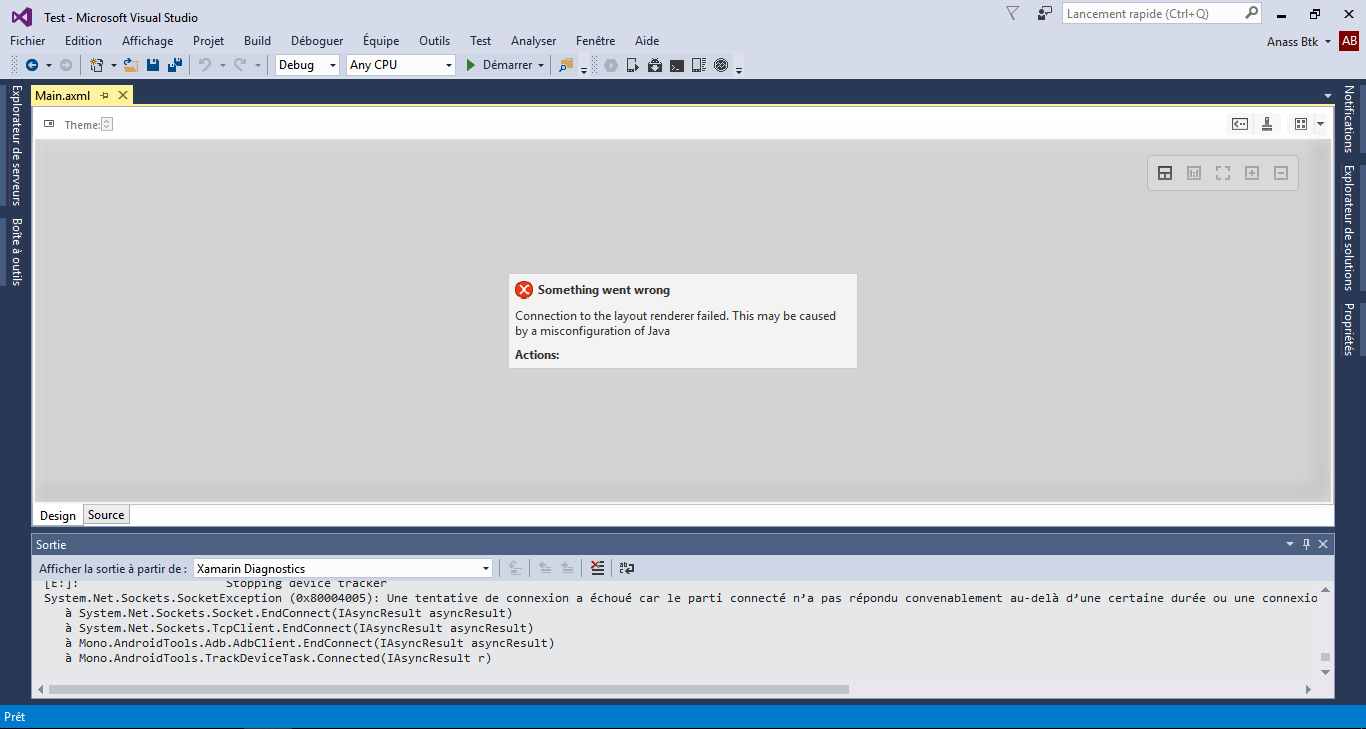Open Explorateur de solutions side panel
The height and width of the screenshot is (729, 1366).
[1348, 227]
